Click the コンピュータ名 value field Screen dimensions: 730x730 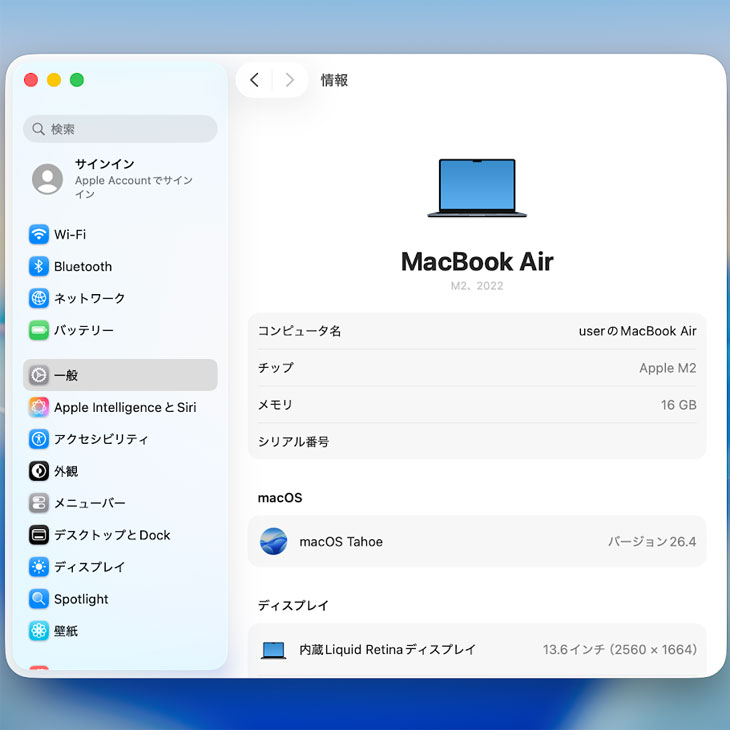click(x=637, y=331)
